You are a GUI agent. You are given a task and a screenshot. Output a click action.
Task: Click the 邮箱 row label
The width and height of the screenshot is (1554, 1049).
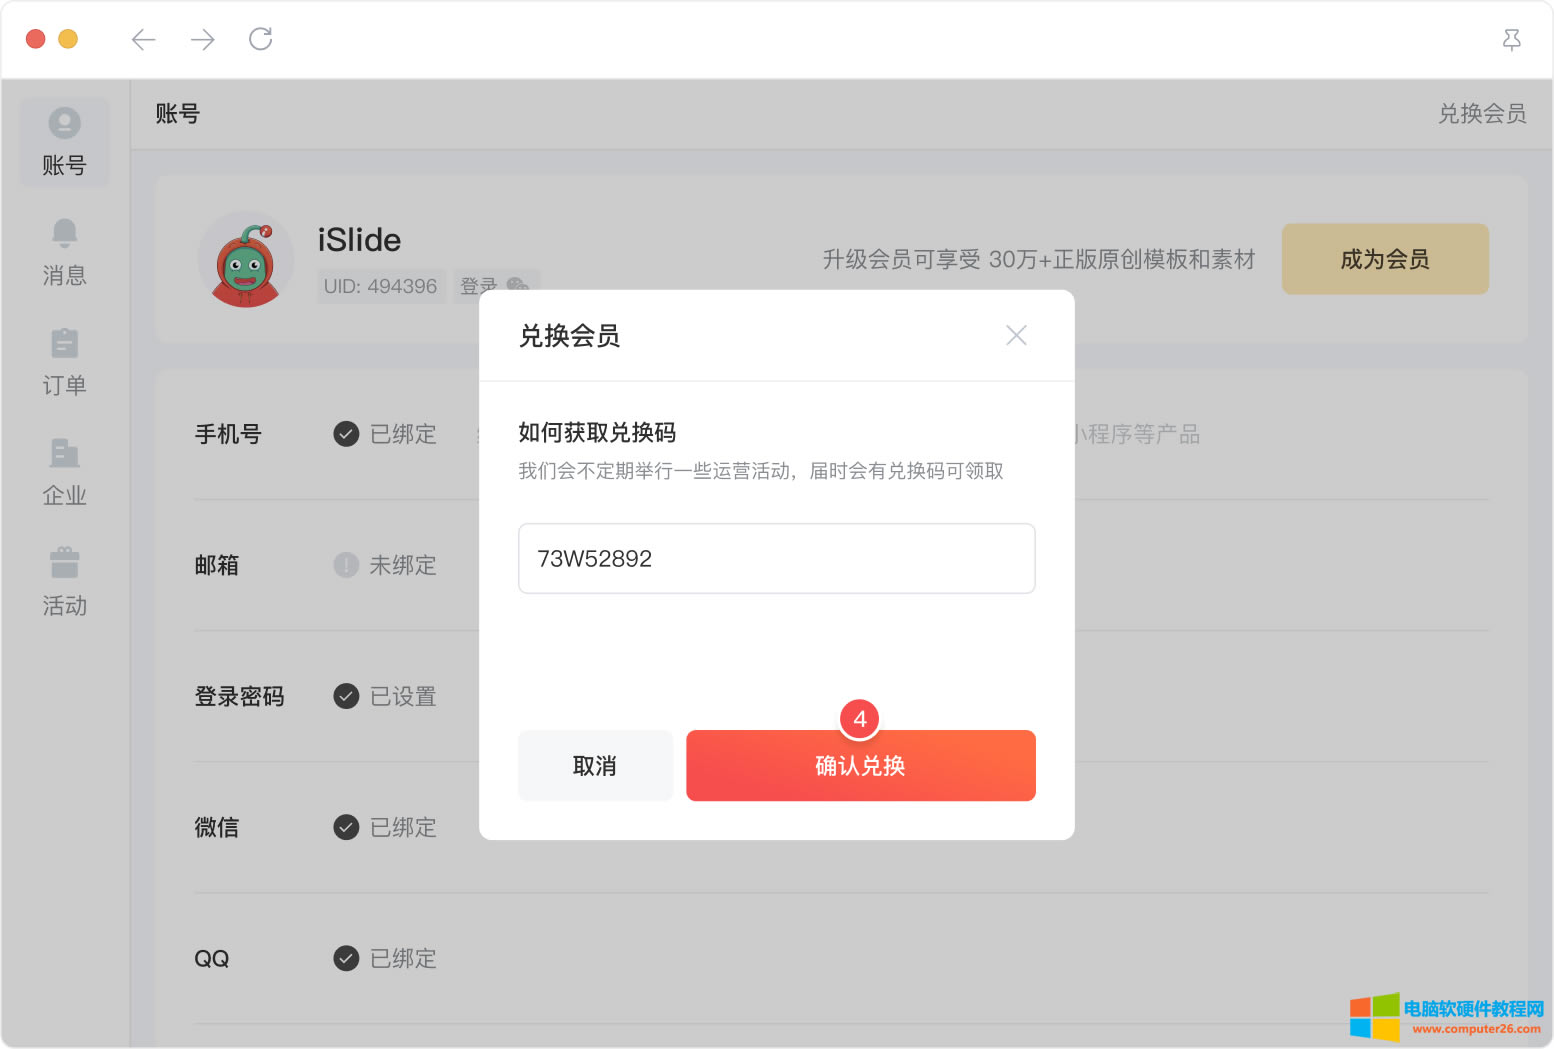coord(217,565)
